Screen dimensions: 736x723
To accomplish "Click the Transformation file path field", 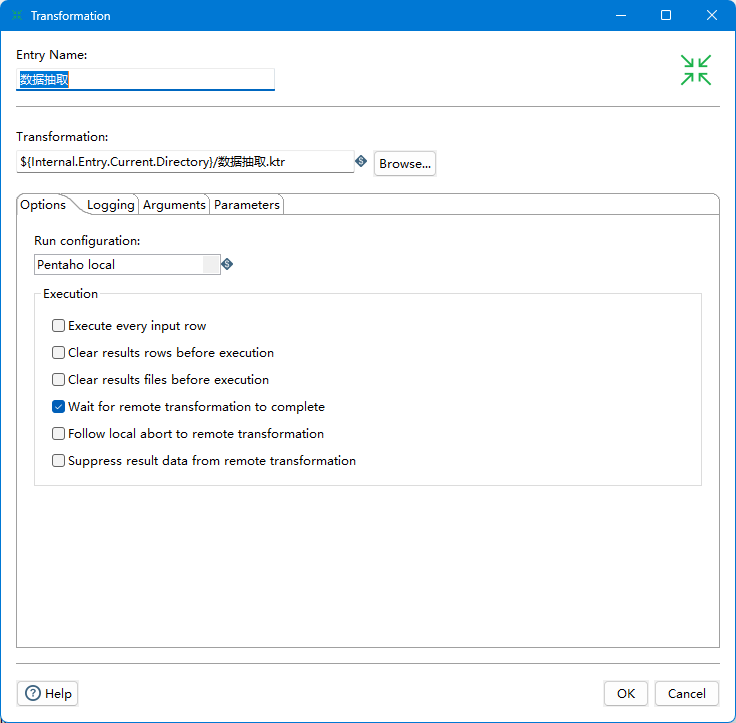I will click(185, 161).
